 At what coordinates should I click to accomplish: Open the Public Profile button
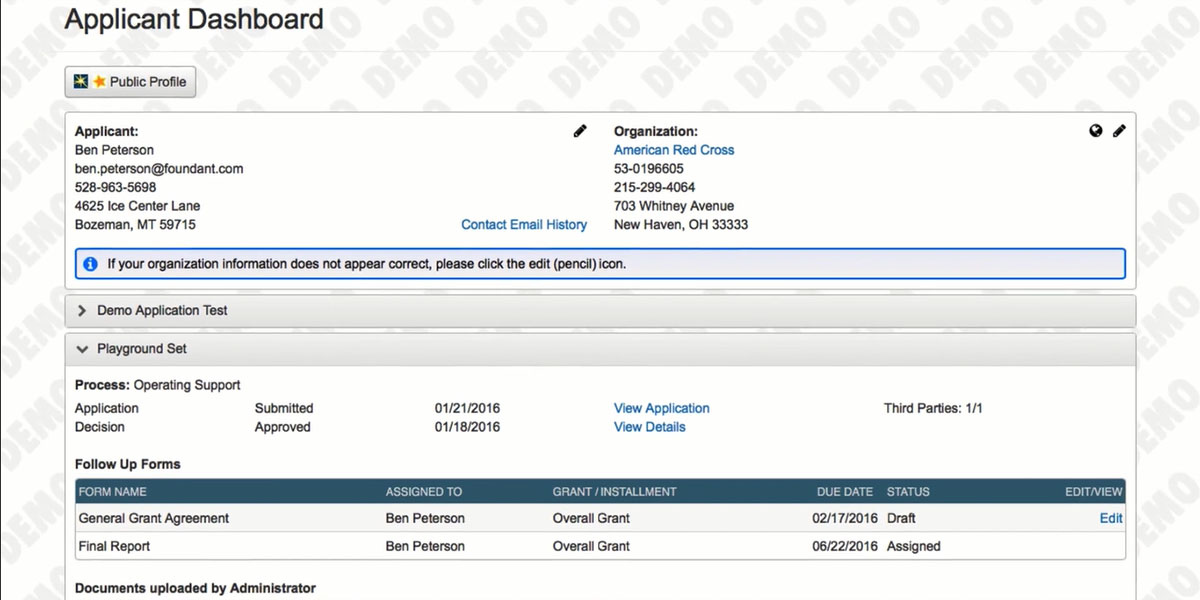pyautogui.click(x=130, y=82)
